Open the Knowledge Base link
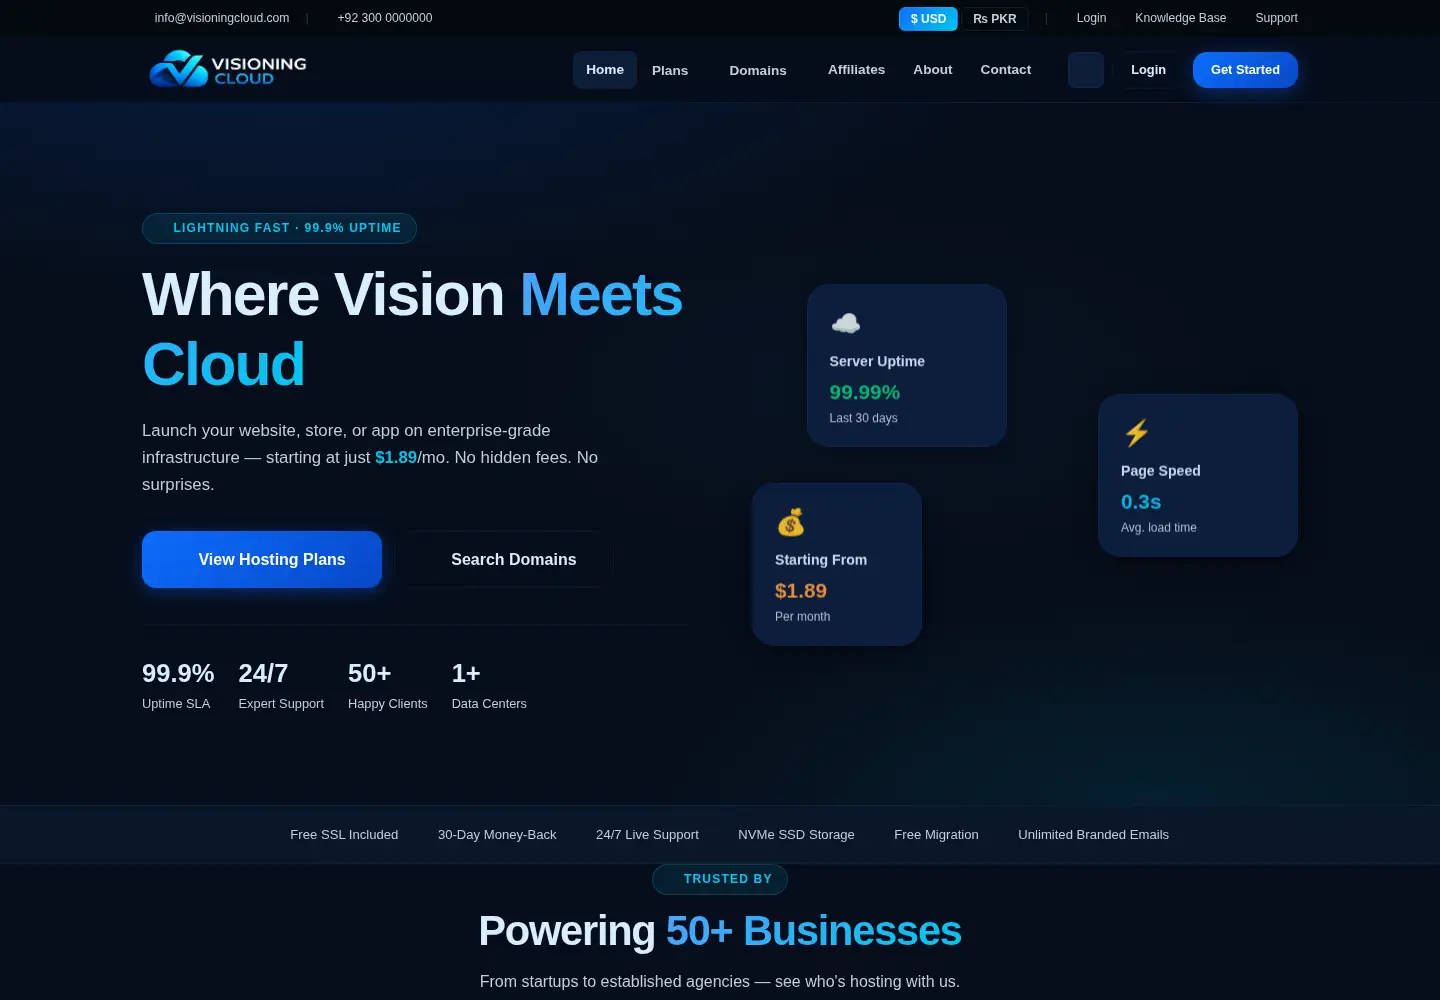 click(1181, 18)
